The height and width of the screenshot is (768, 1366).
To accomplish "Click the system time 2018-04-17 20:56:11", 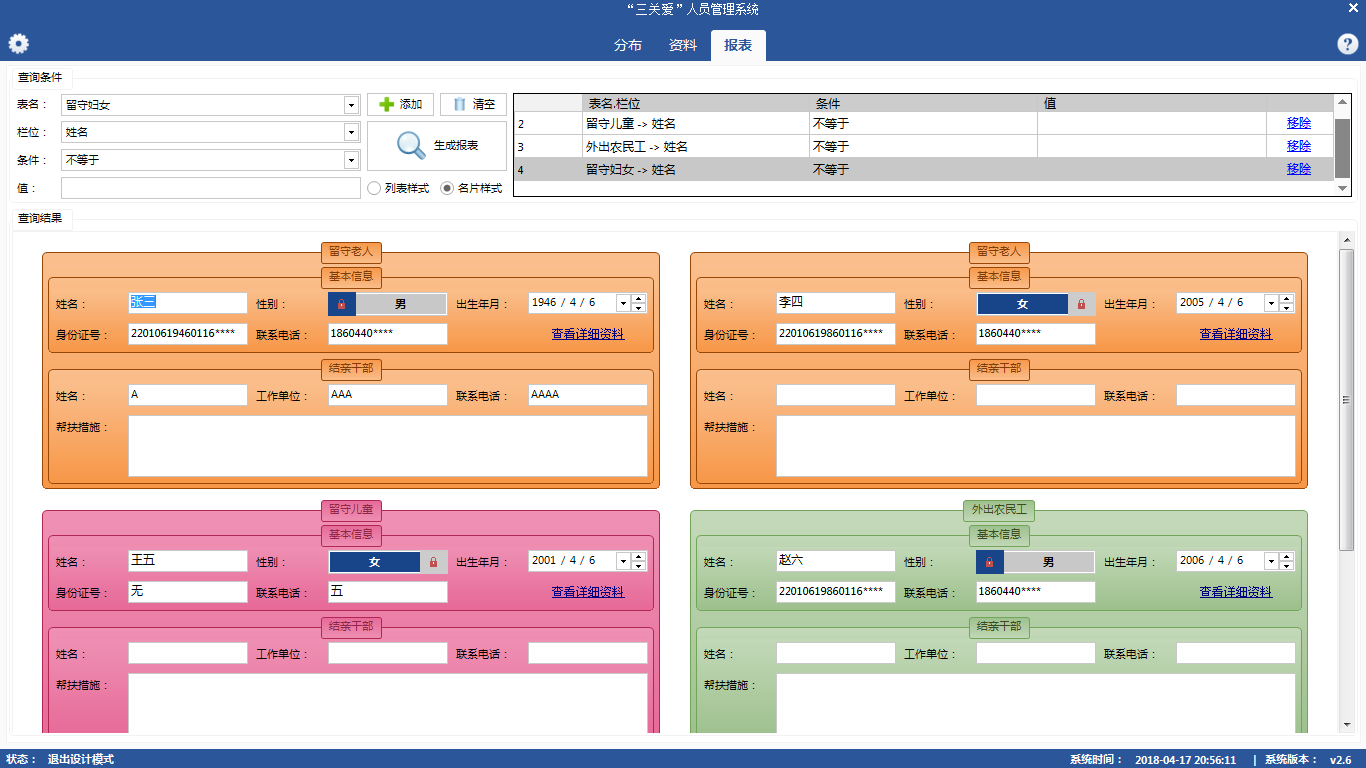I will (x=1186, y=759).
